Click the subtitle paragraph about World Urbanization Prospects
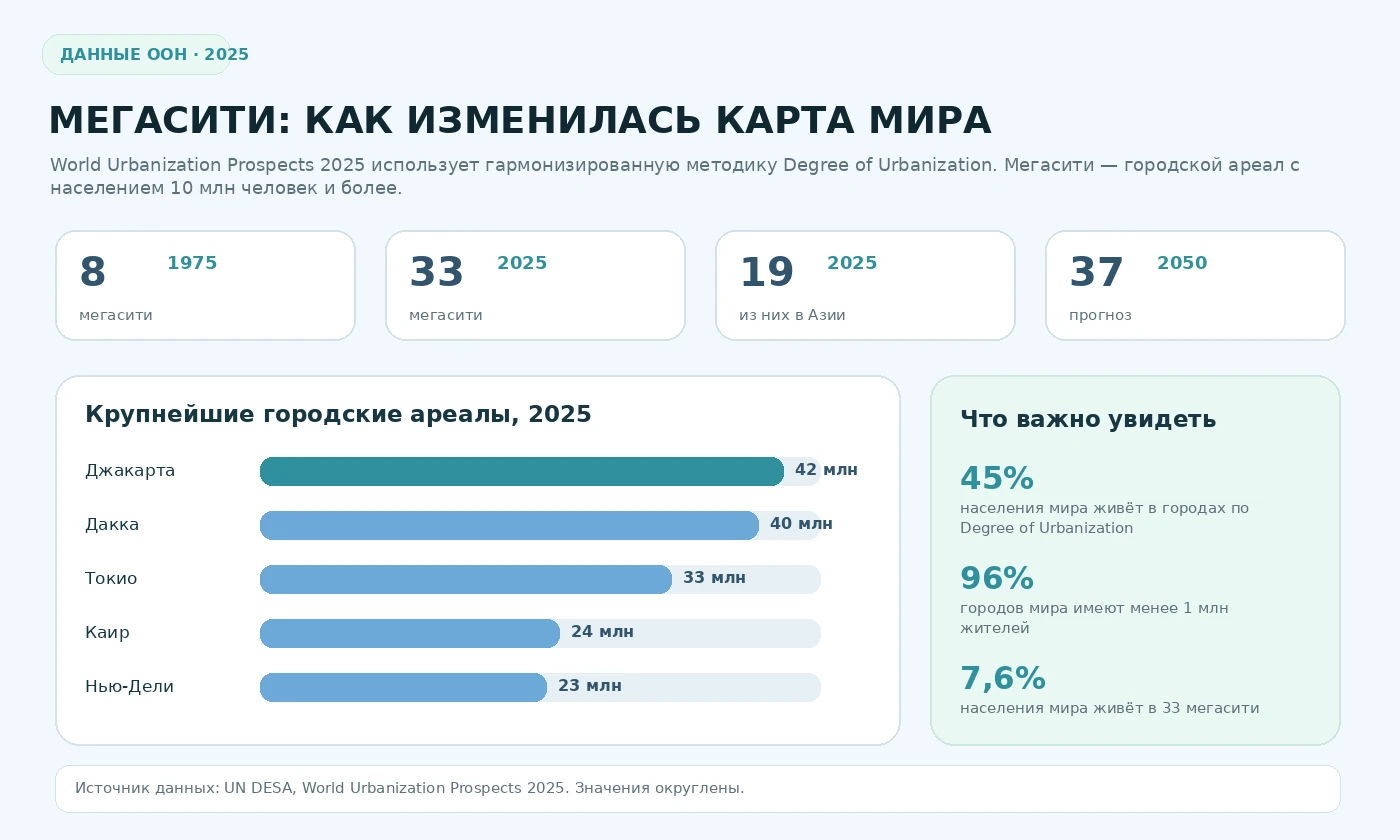The height and width of the screenshot is (840, 1400). click(x=675, y=177)
